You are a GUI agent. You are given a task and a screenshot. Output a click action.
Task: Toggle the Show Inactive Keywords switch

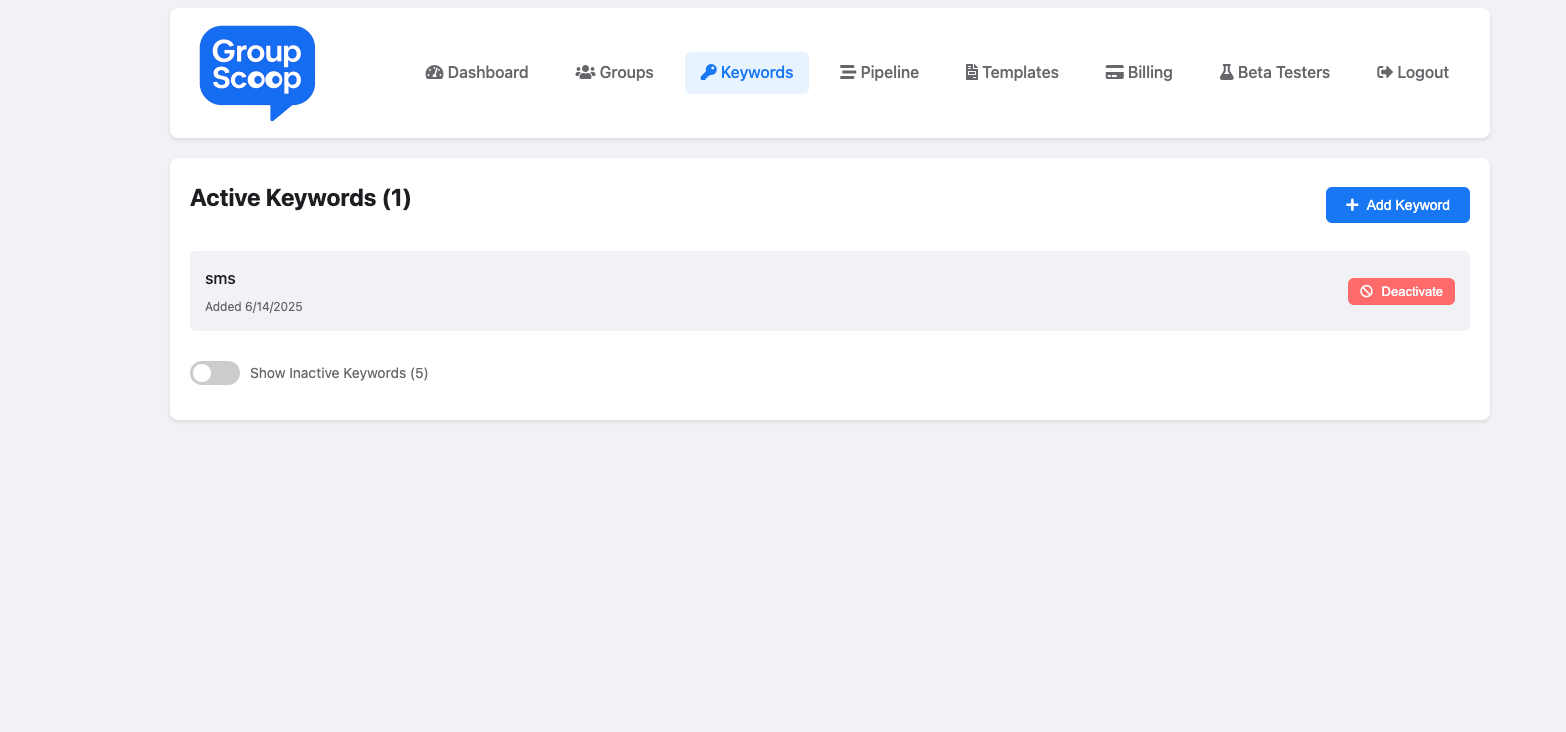point(215,373)
